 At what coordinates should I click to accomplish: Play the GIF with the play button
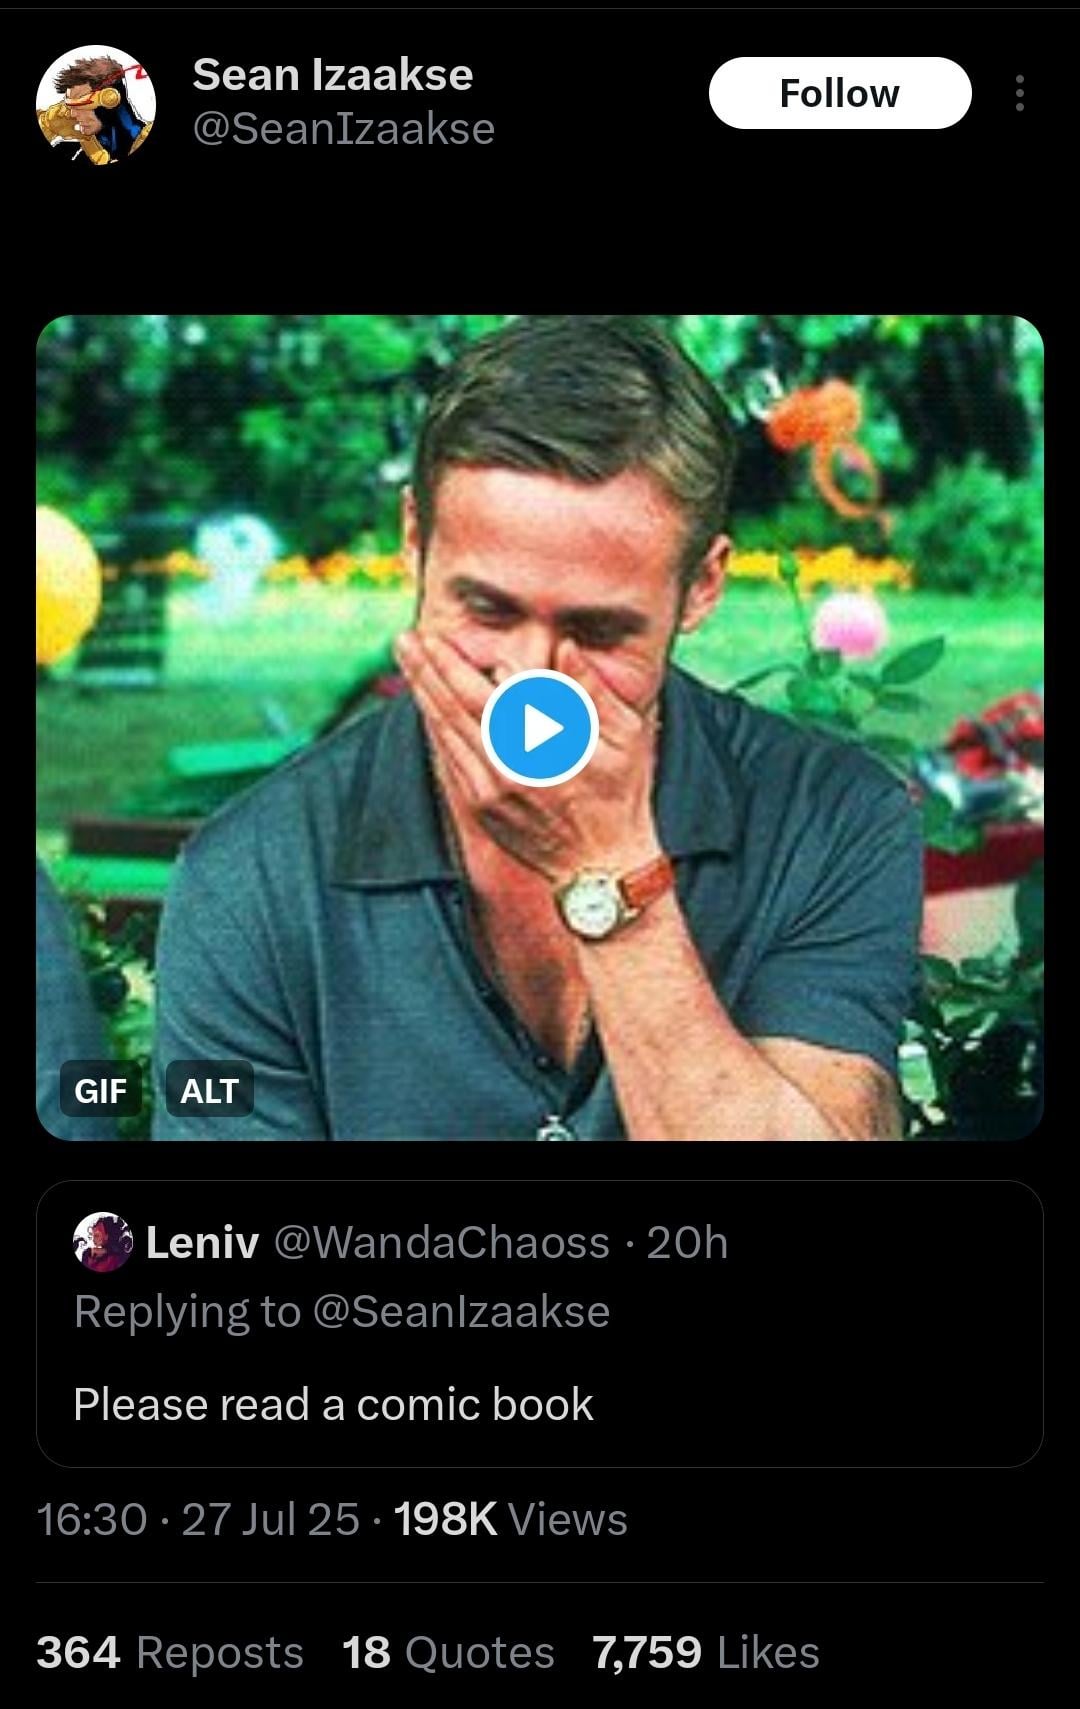540,728
